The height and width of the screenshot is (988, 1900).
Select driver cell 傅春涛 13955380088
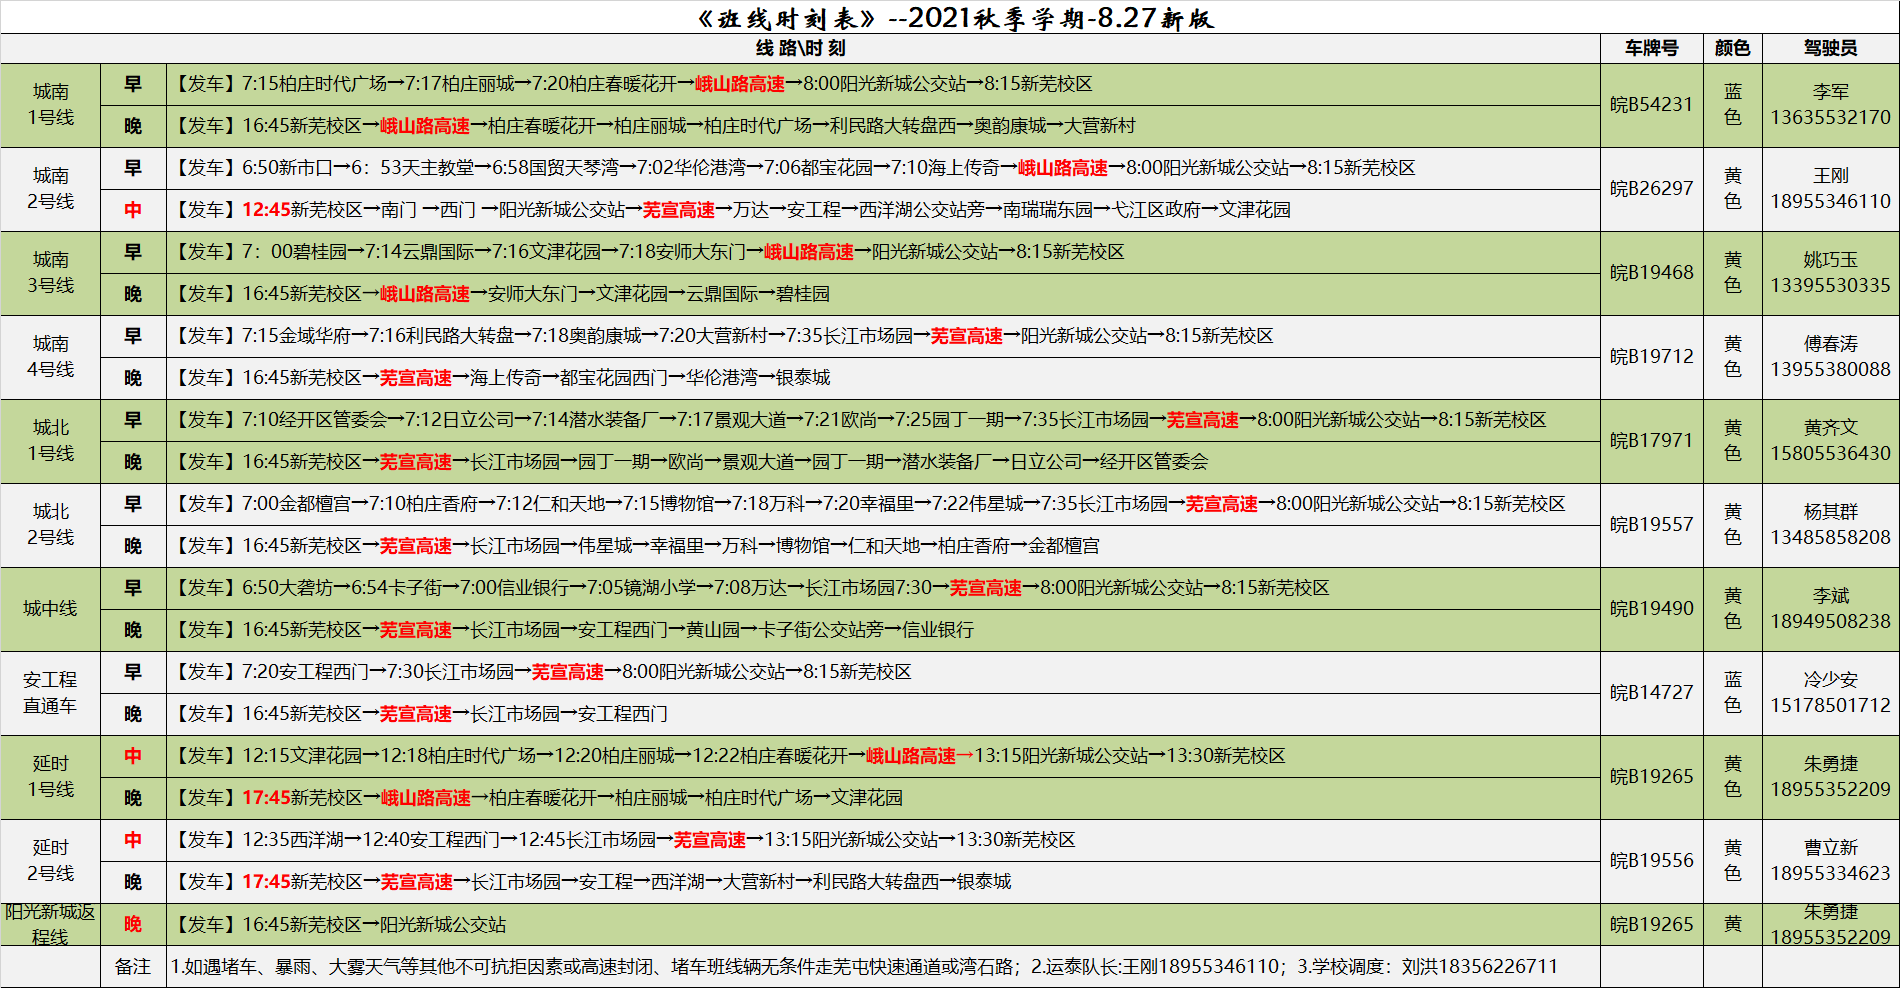coord(1830,357)
